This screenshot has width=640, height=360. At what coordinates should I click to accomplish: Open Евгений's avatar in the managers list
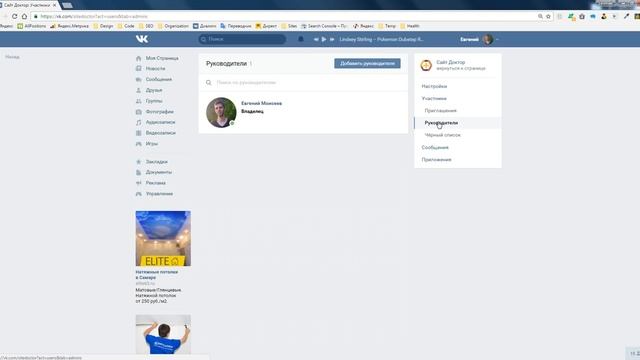click(x=221, y=112)
